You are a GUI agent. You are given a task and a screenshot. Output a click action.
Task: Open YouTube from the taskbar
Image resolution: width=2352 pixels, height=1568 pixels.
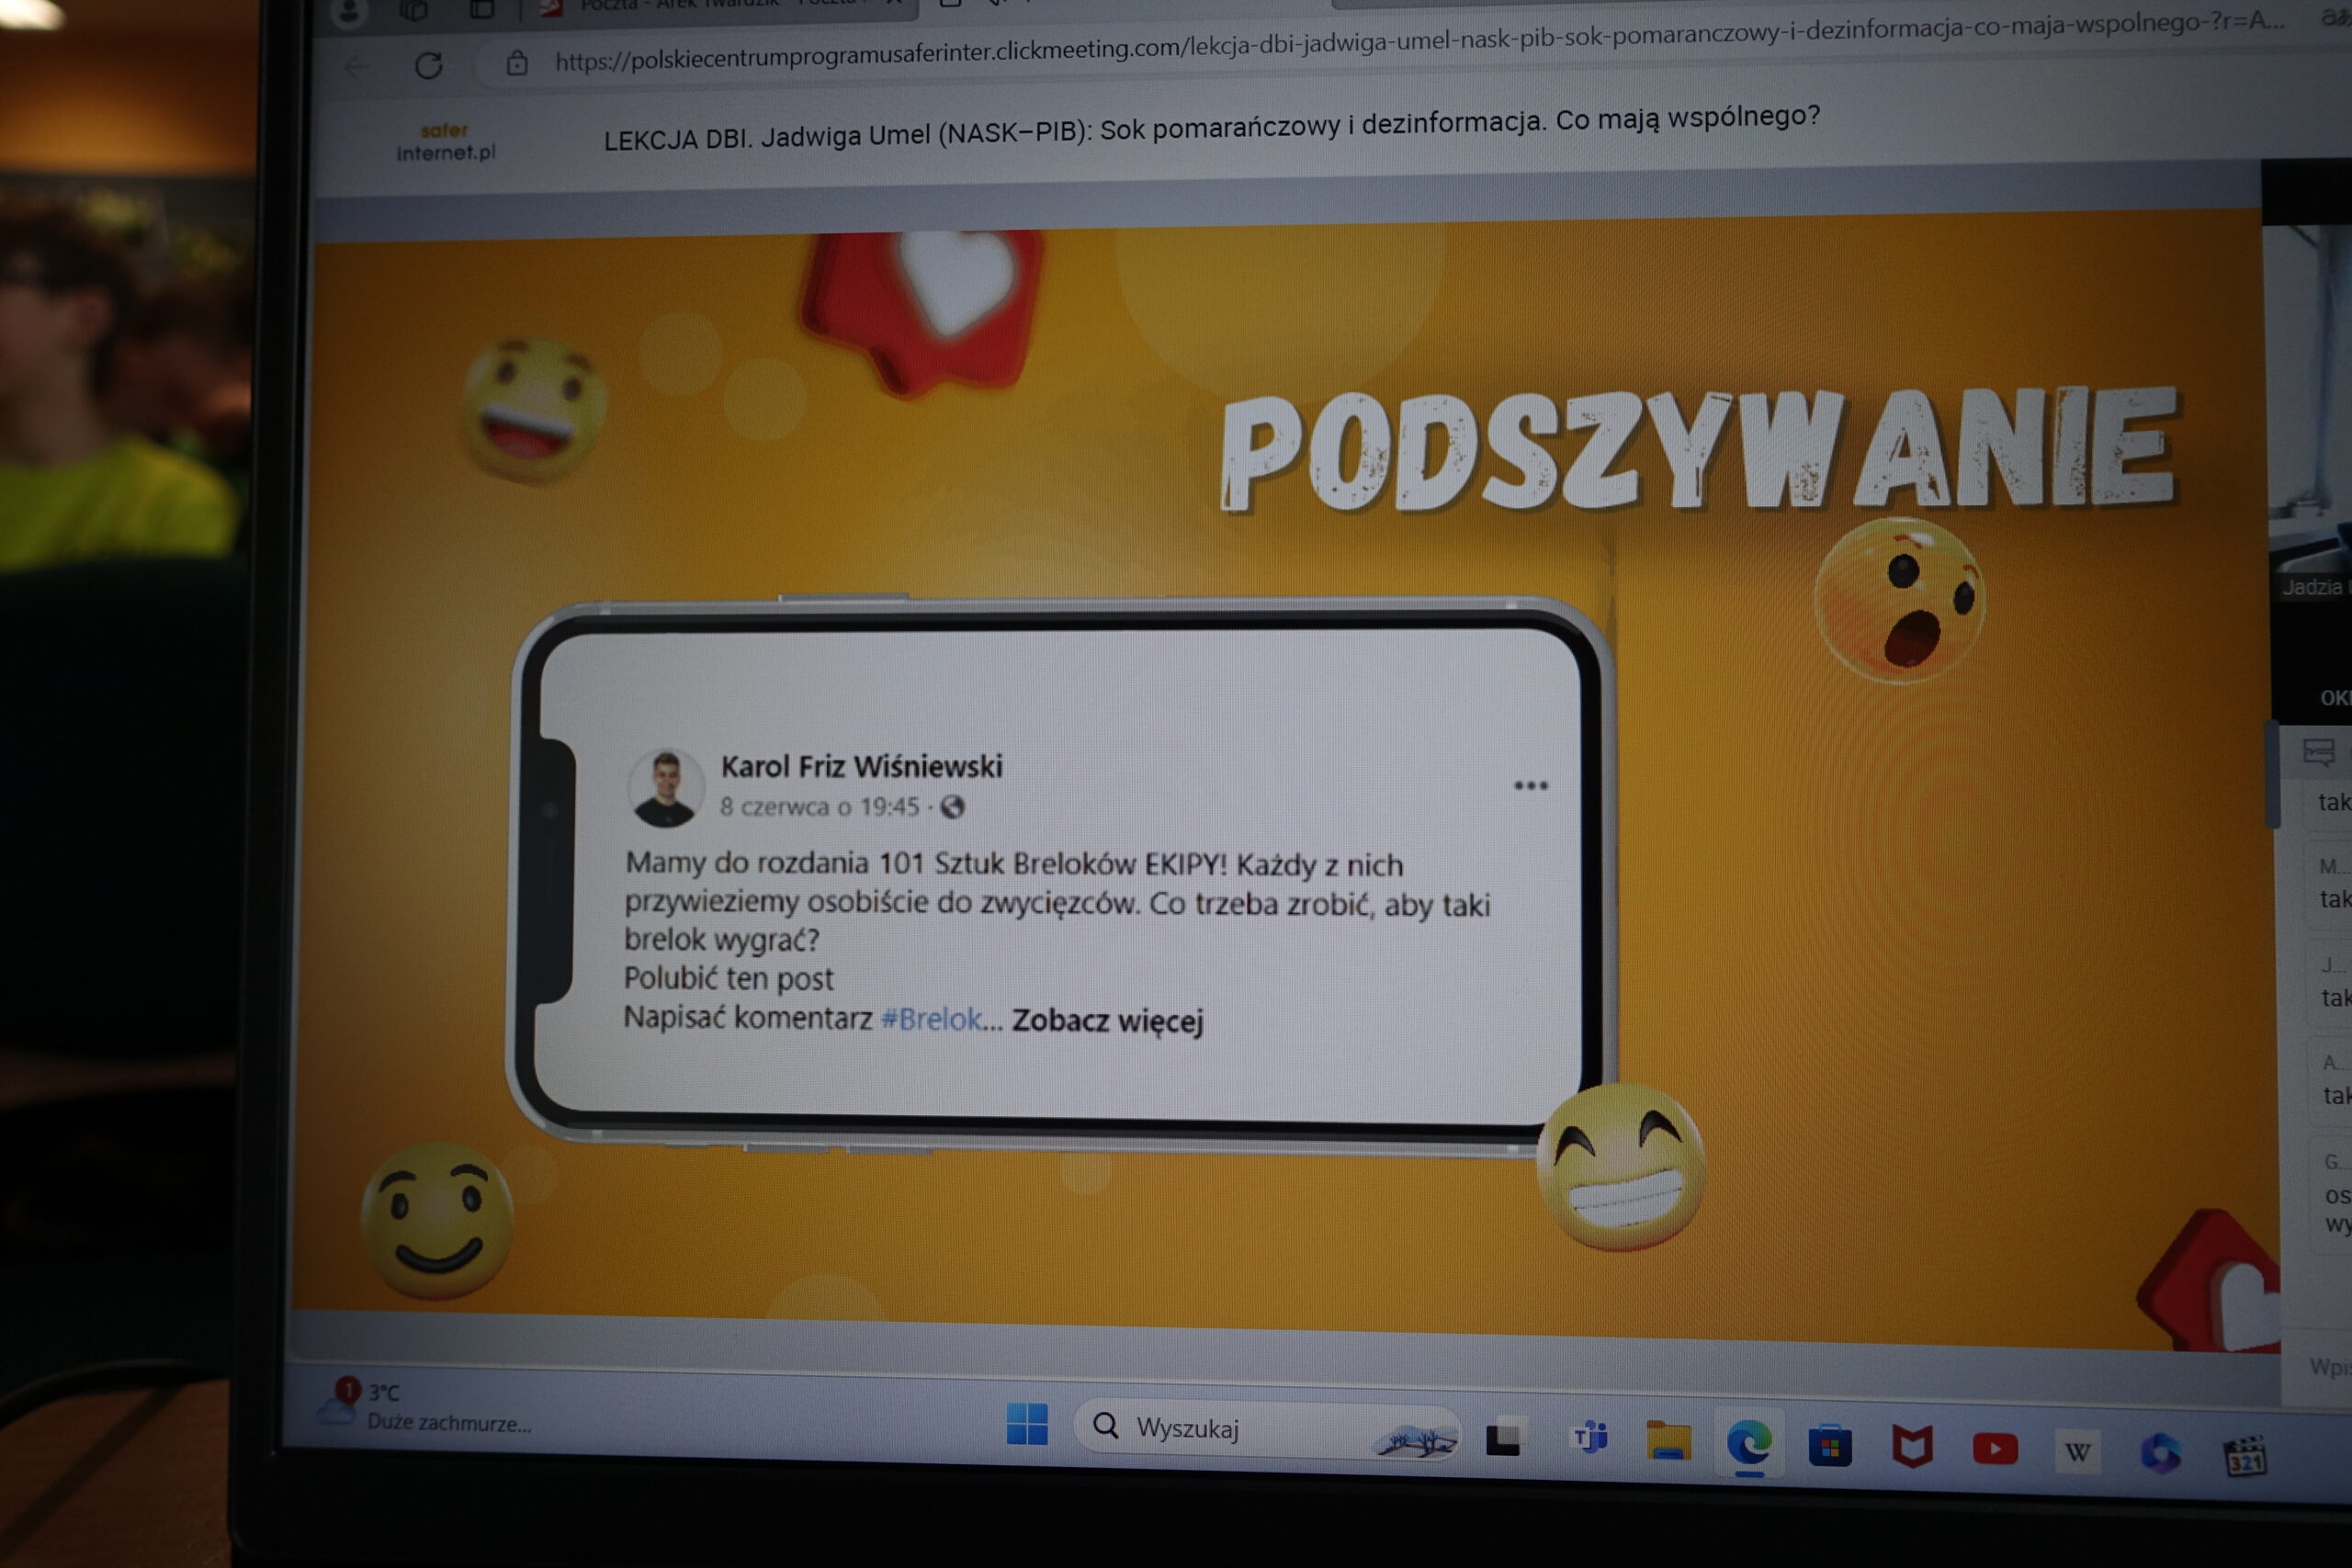click(1995, 1449)
